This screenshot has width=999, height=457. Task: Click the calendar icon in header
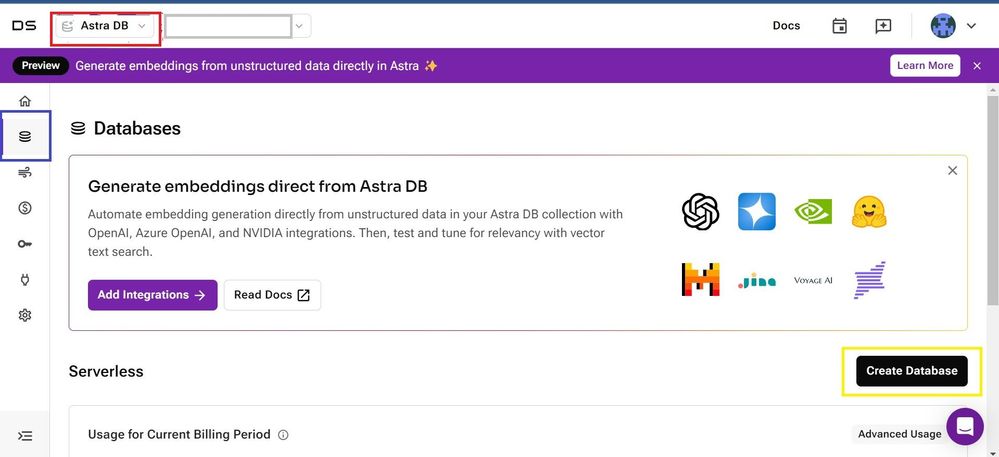(x=840, y=26)
